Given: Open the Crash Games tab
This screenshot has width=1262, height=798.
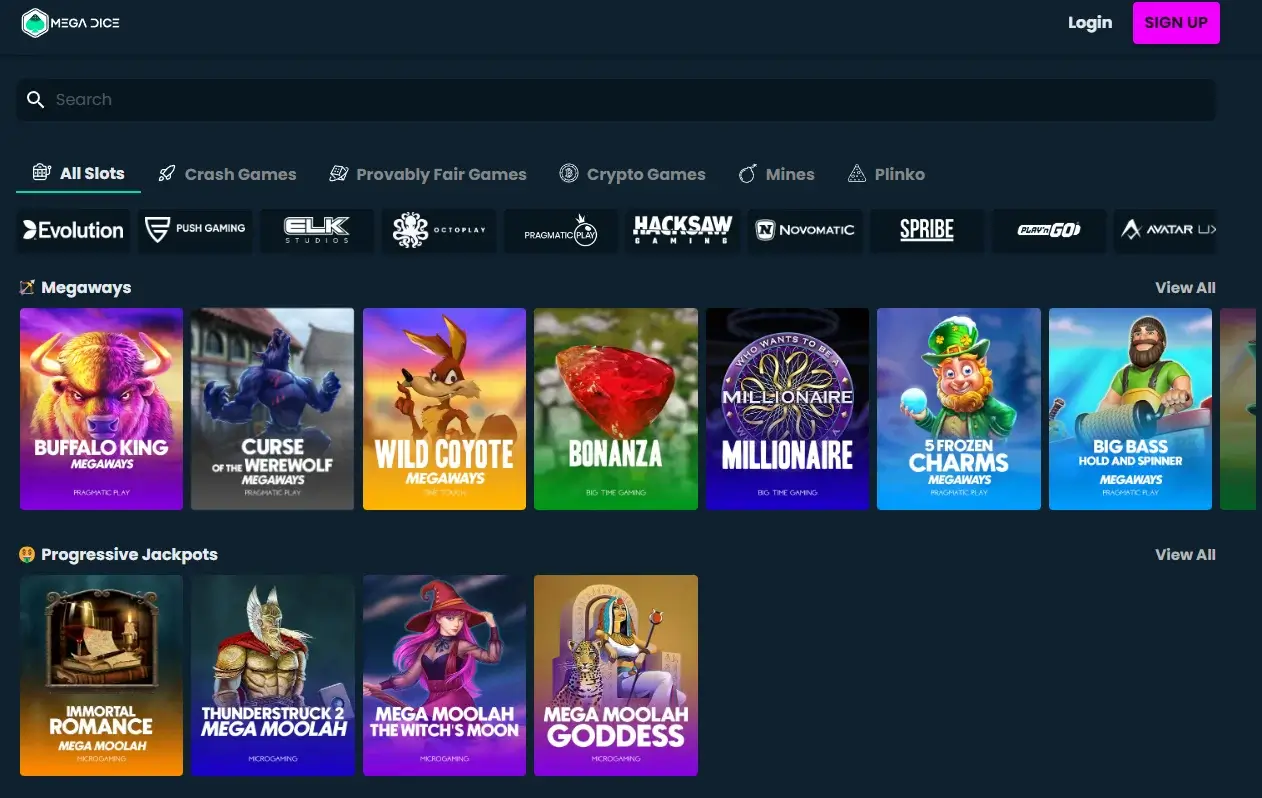Looking at the screenshot, I should coord(227,174).
